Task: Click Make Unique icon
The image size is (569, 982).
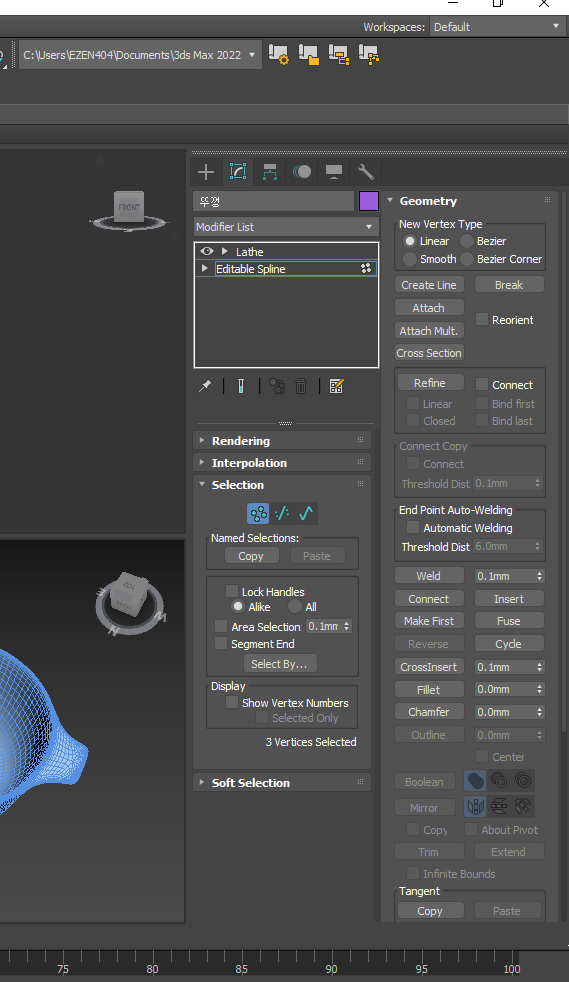Action: pos(277,386)
